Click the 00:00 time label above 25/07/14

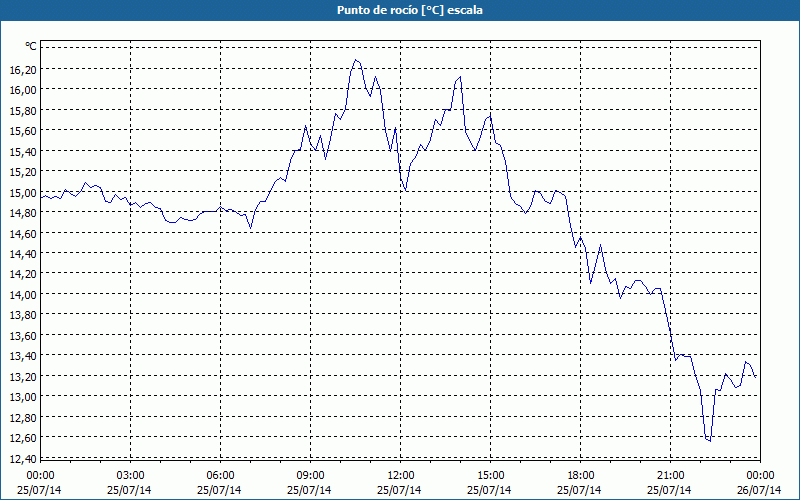coord(40,476)
